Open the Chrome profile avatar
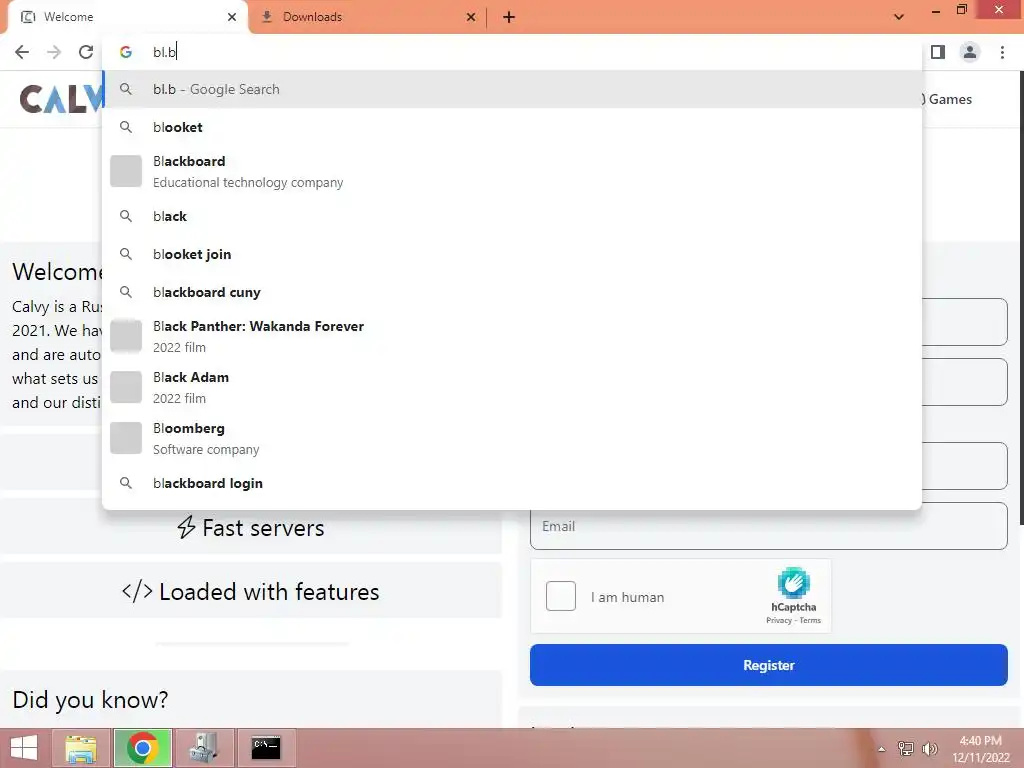The width and height of the screenshot is (1024, 768). (970, 52)
